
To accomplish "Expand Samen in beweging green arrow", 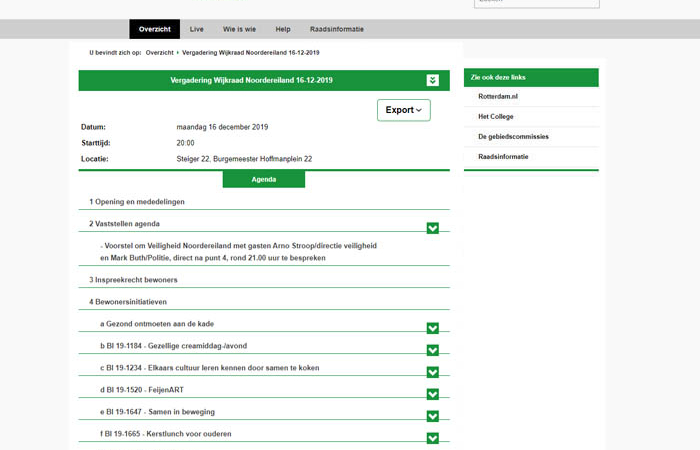I will [x=432, y=416].
